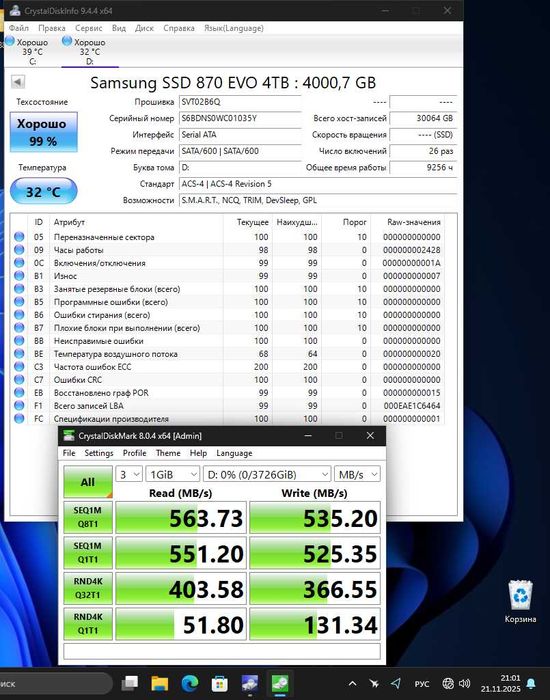This screenshot has width=550, height=700.
Task: Switch to CrystalDiskInfo taskbar icon
Action: (250, 683)
